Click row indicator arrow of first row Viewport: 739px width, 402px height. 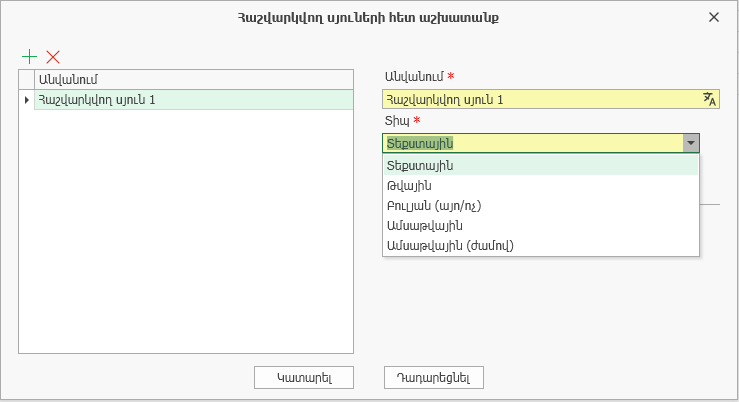point(26,100)
